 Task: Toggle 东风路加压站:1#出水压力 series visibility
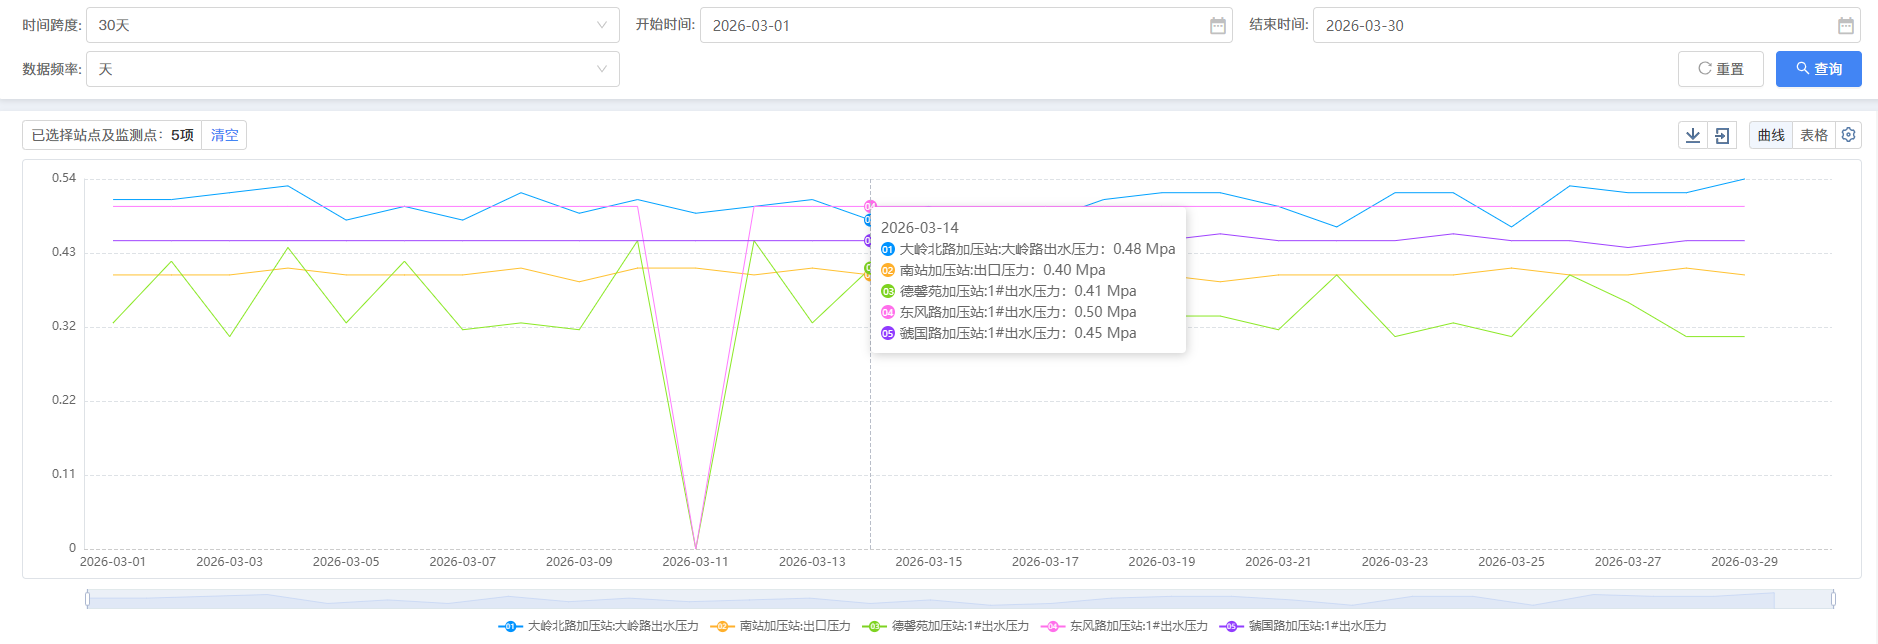click(x=1138, y=626)
